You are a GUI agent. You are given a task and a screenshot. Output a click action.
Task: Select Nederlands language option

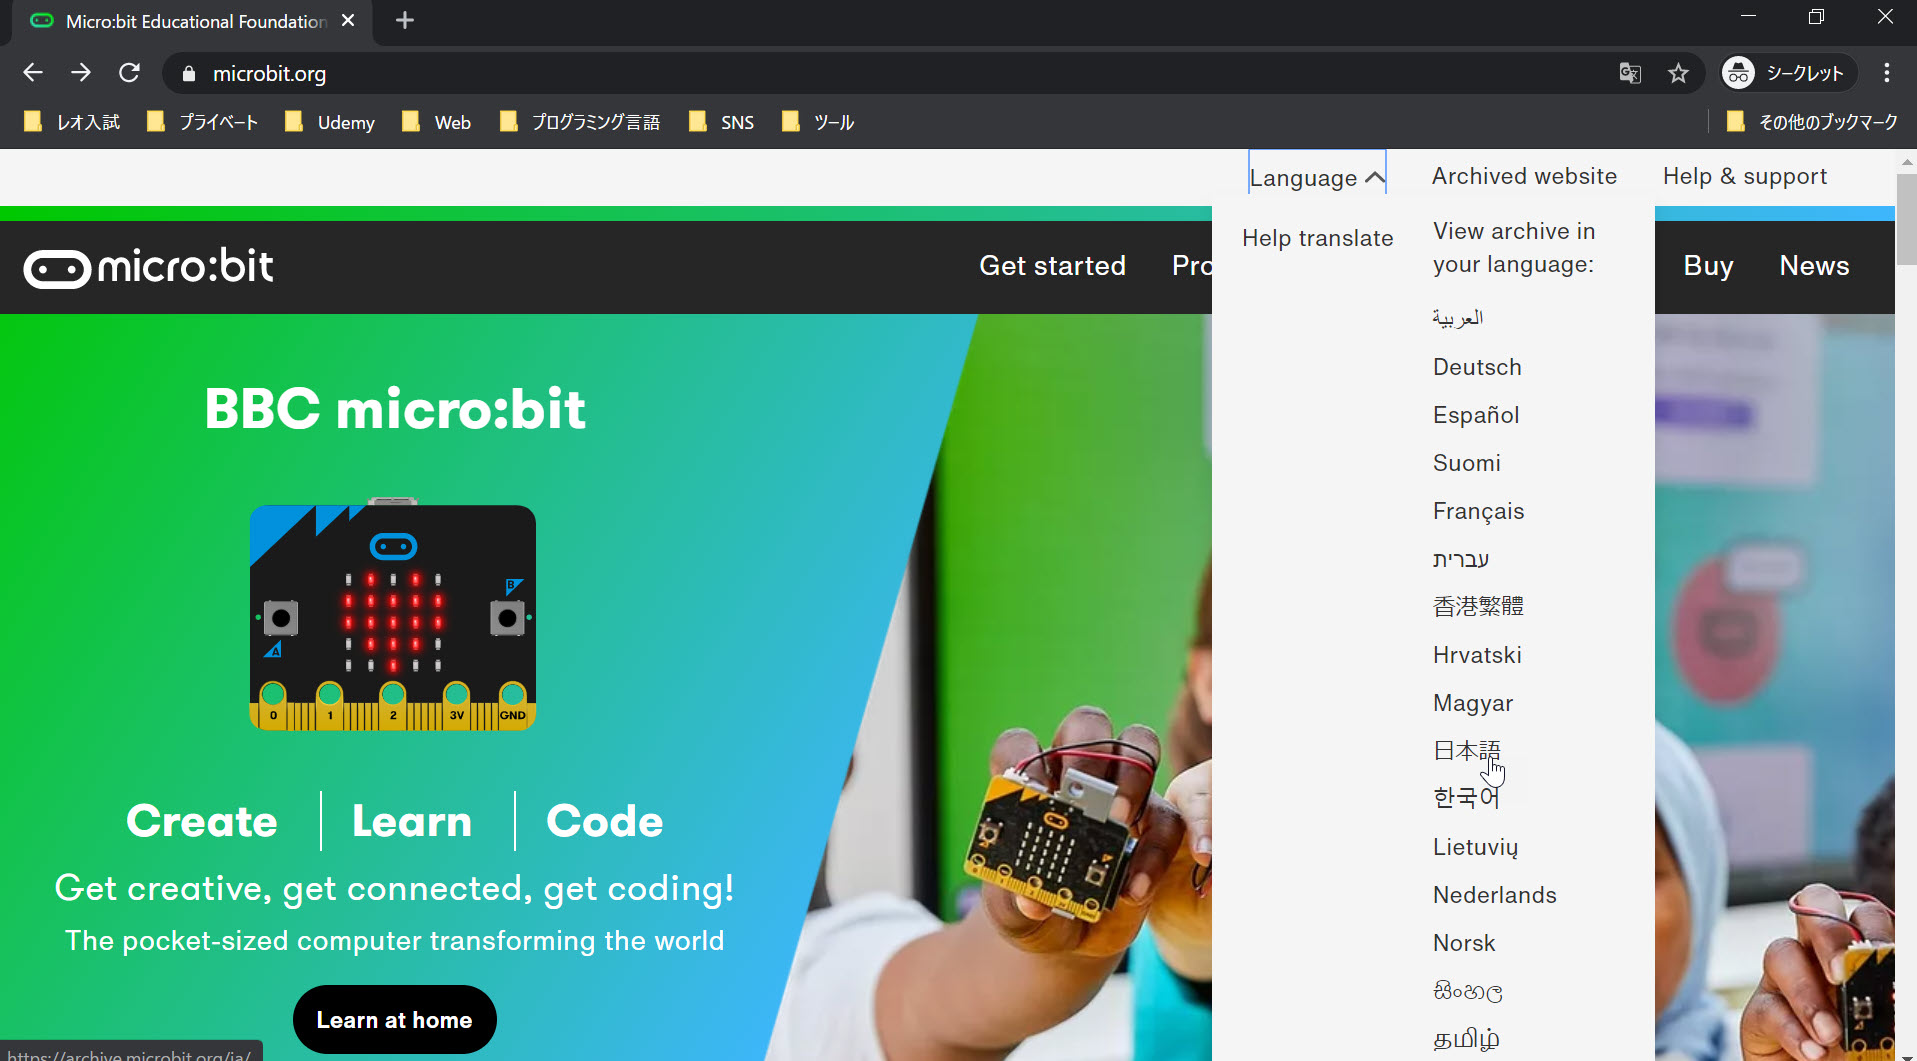click(x=1495, y=895)
